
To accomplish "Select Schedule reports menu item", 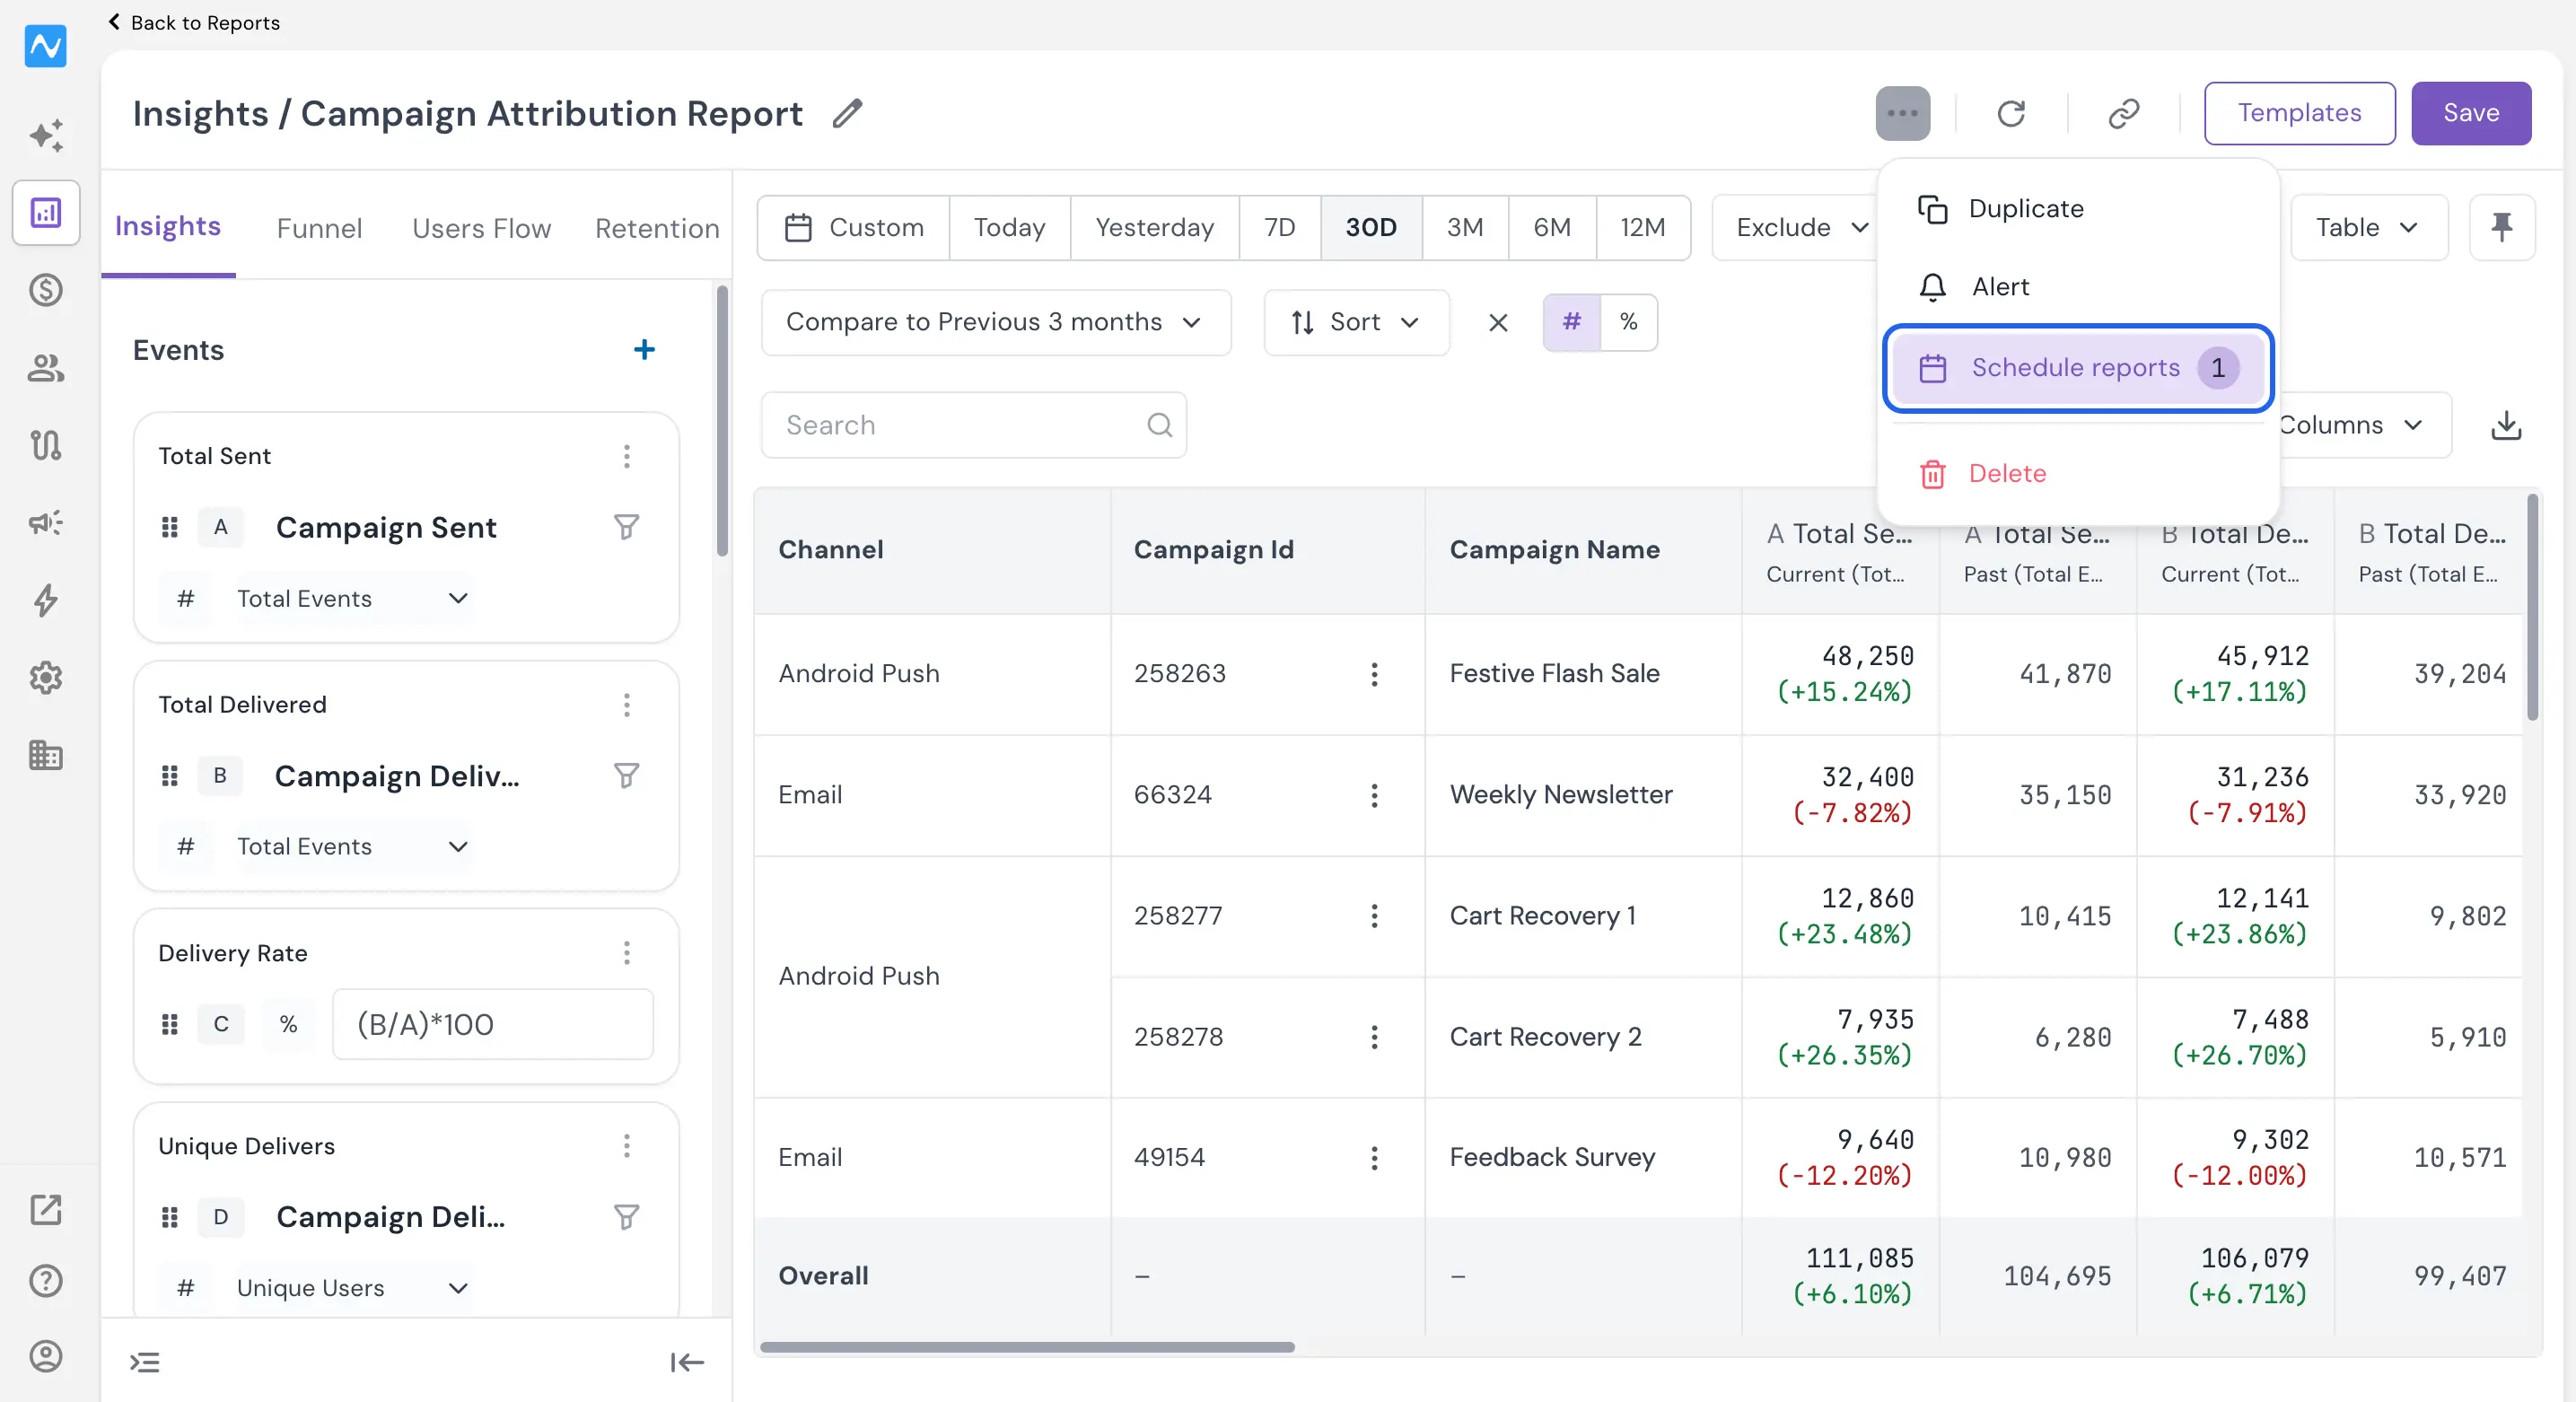I will pyautogui.click(x=2078, y=368).
